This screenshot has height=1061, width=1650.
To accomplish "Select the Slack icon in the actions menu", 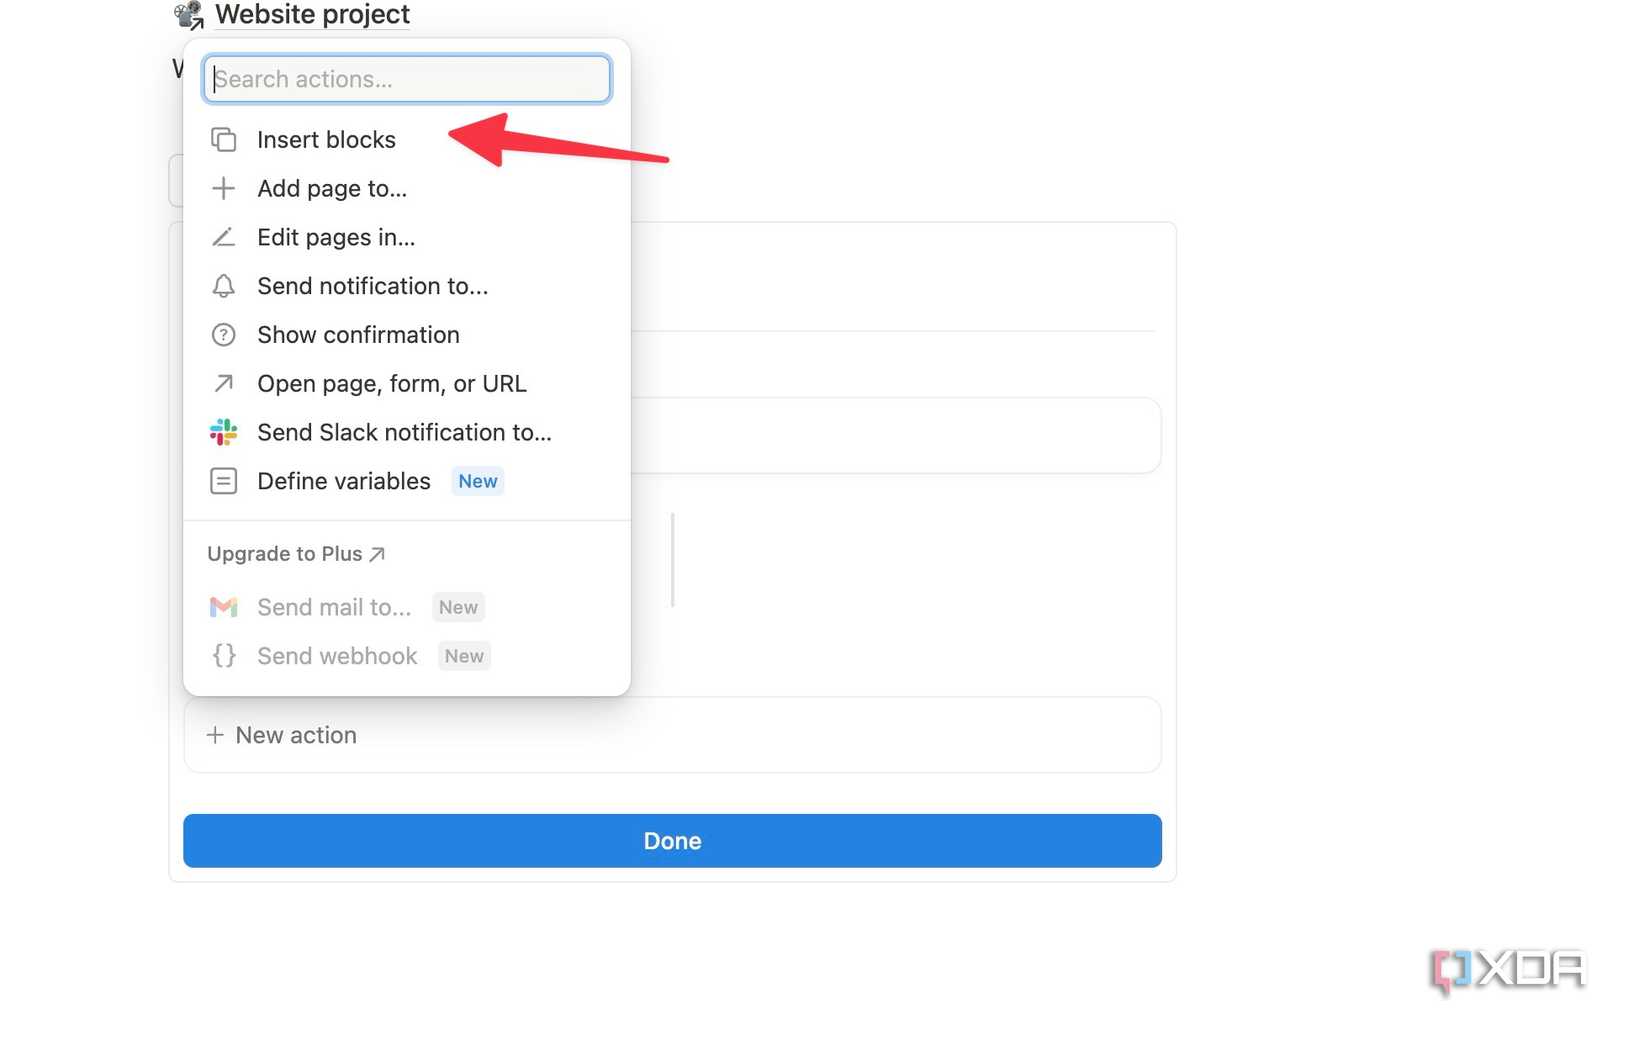I will click(x=223, y=432).
